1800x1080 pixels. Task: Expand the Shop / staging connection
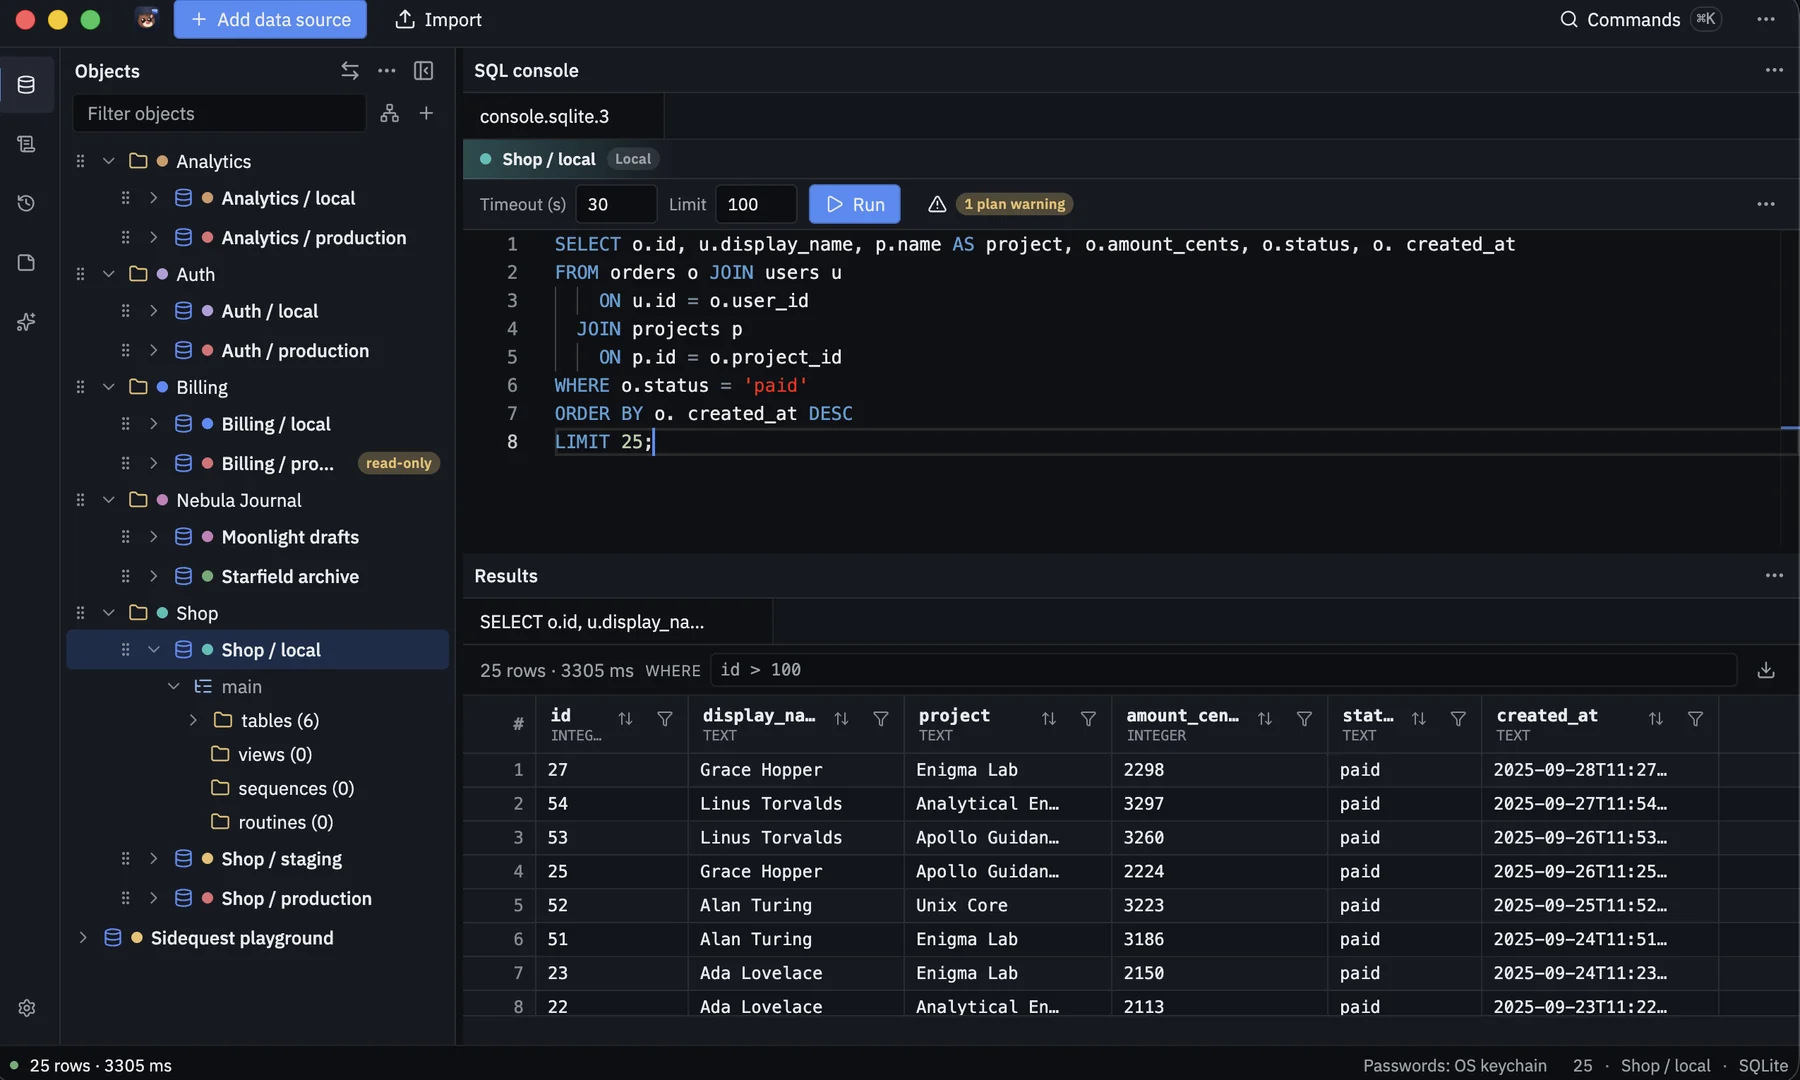point(154,859)
